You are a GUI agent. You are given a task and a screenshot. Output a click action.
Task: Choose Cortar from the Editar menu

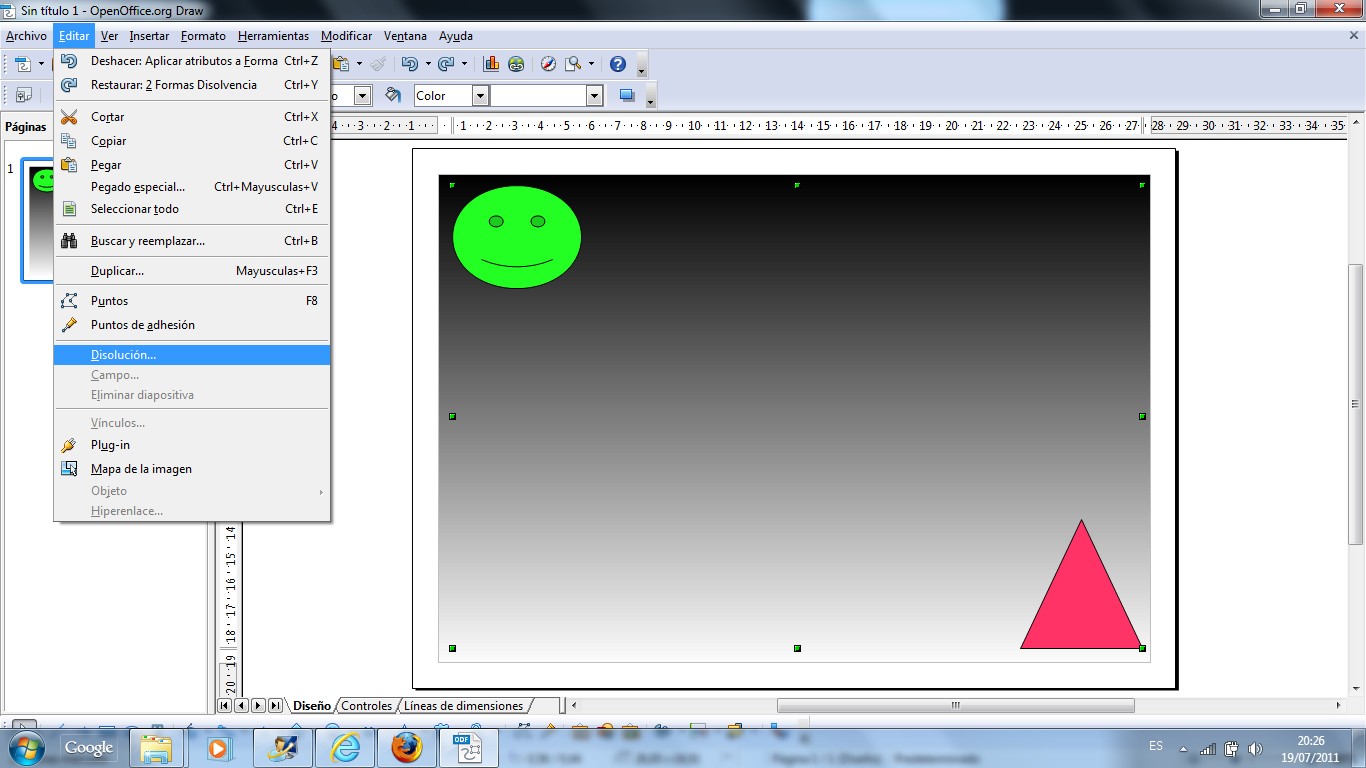(192, 117)
